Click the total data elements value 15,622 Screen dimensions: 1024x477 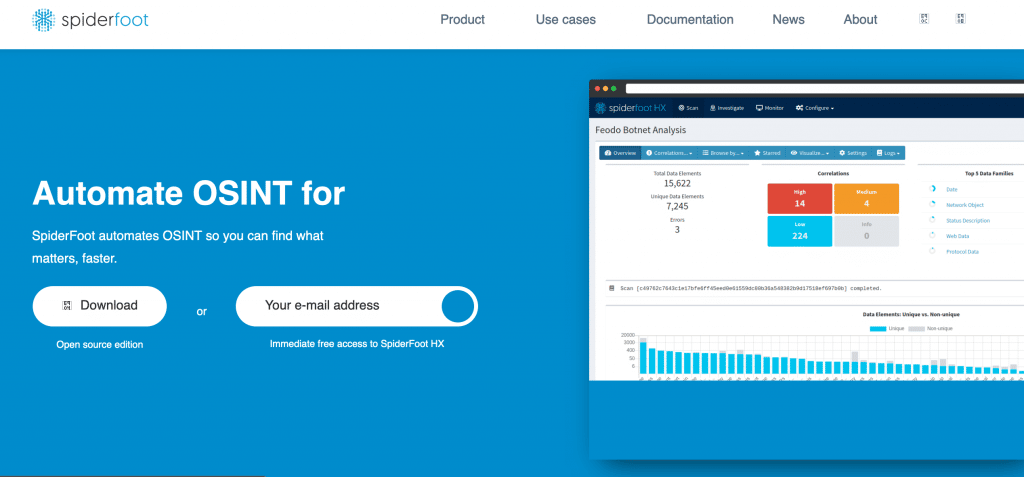coord(678,184)
